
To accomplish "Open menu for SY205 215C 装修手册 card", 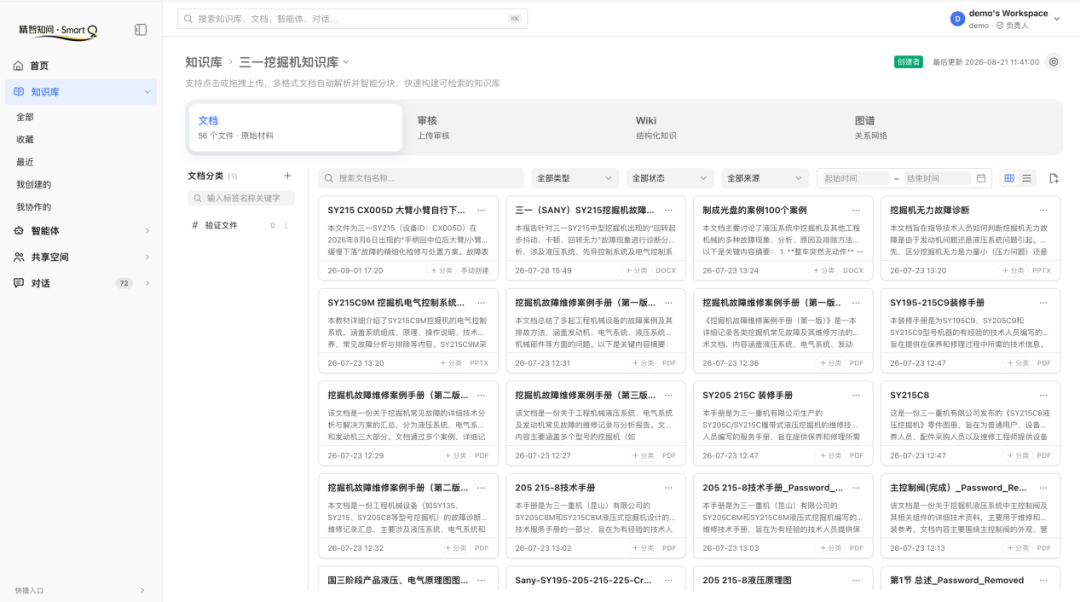I will (x=856, y=395).
